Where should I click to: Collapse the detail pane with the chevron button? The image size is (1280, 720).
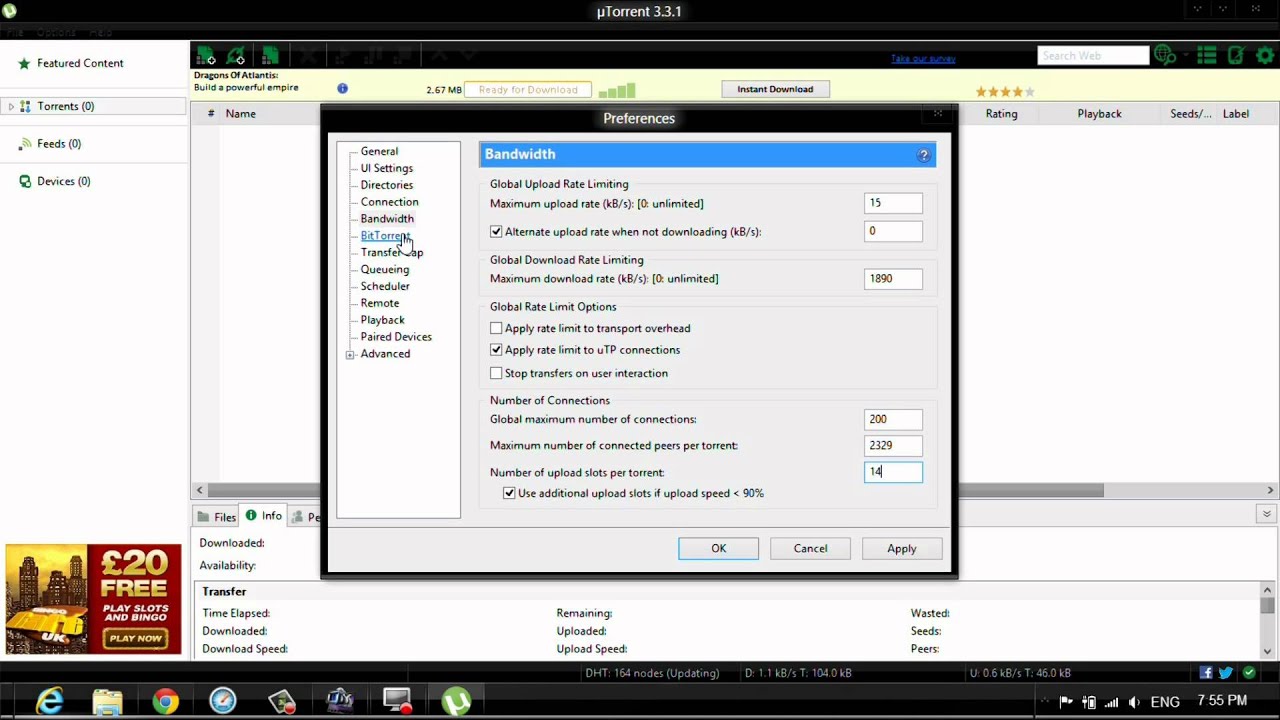1266,514
